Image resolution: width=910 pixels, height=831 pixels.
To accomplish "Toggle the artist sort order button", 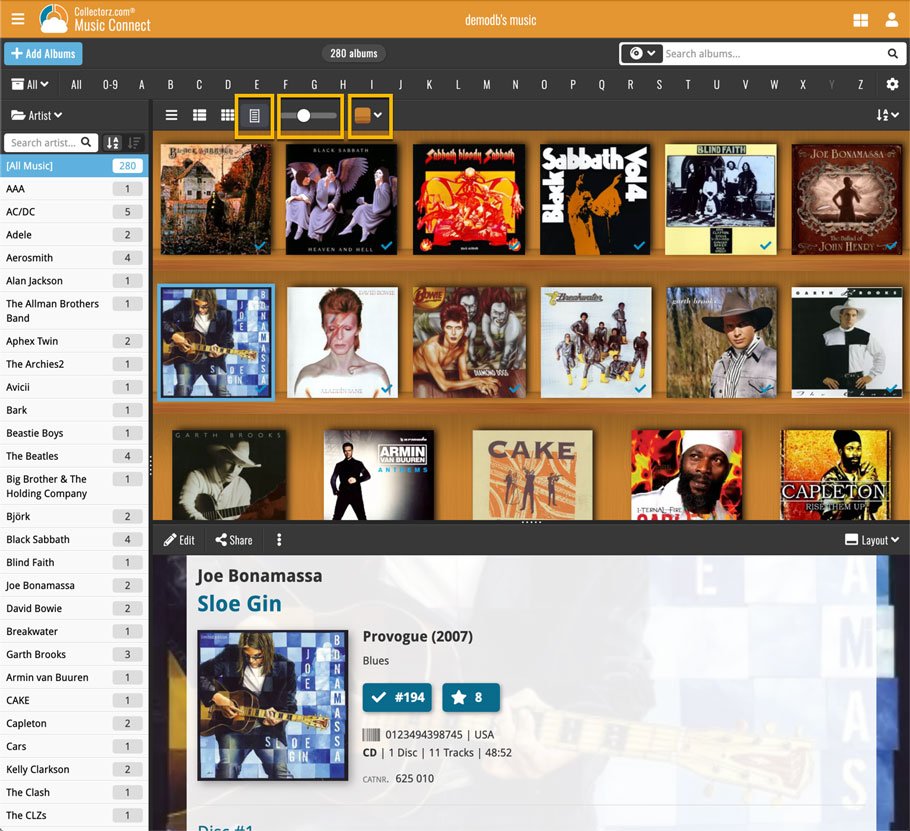I will click(113, 143).
